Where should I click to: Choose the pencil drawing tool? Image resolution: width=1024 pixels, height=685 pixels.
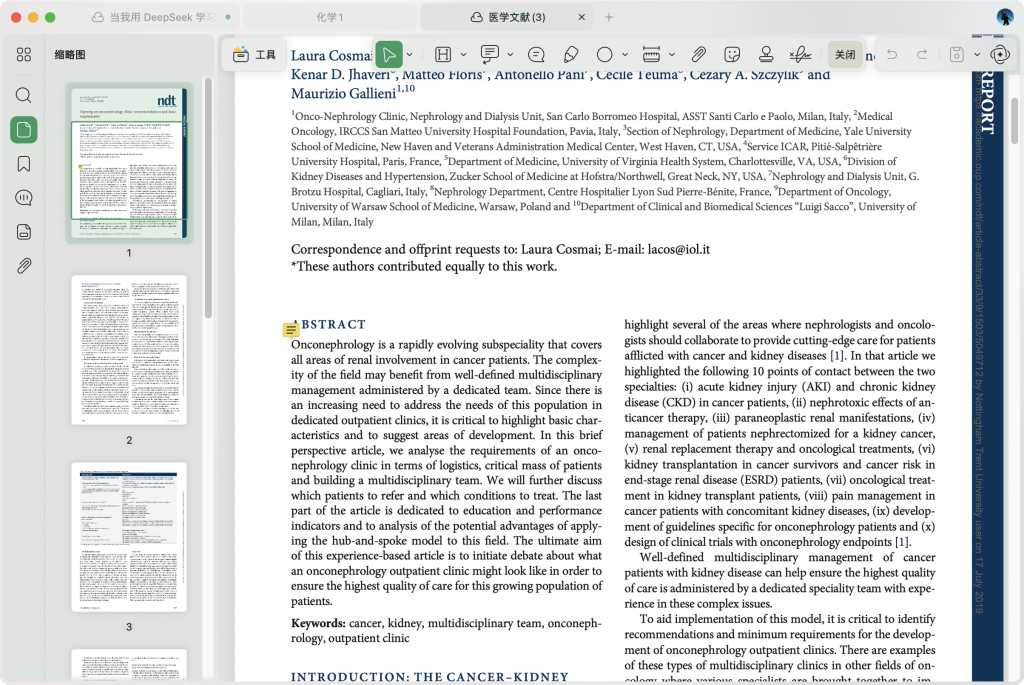coord(571,55)
